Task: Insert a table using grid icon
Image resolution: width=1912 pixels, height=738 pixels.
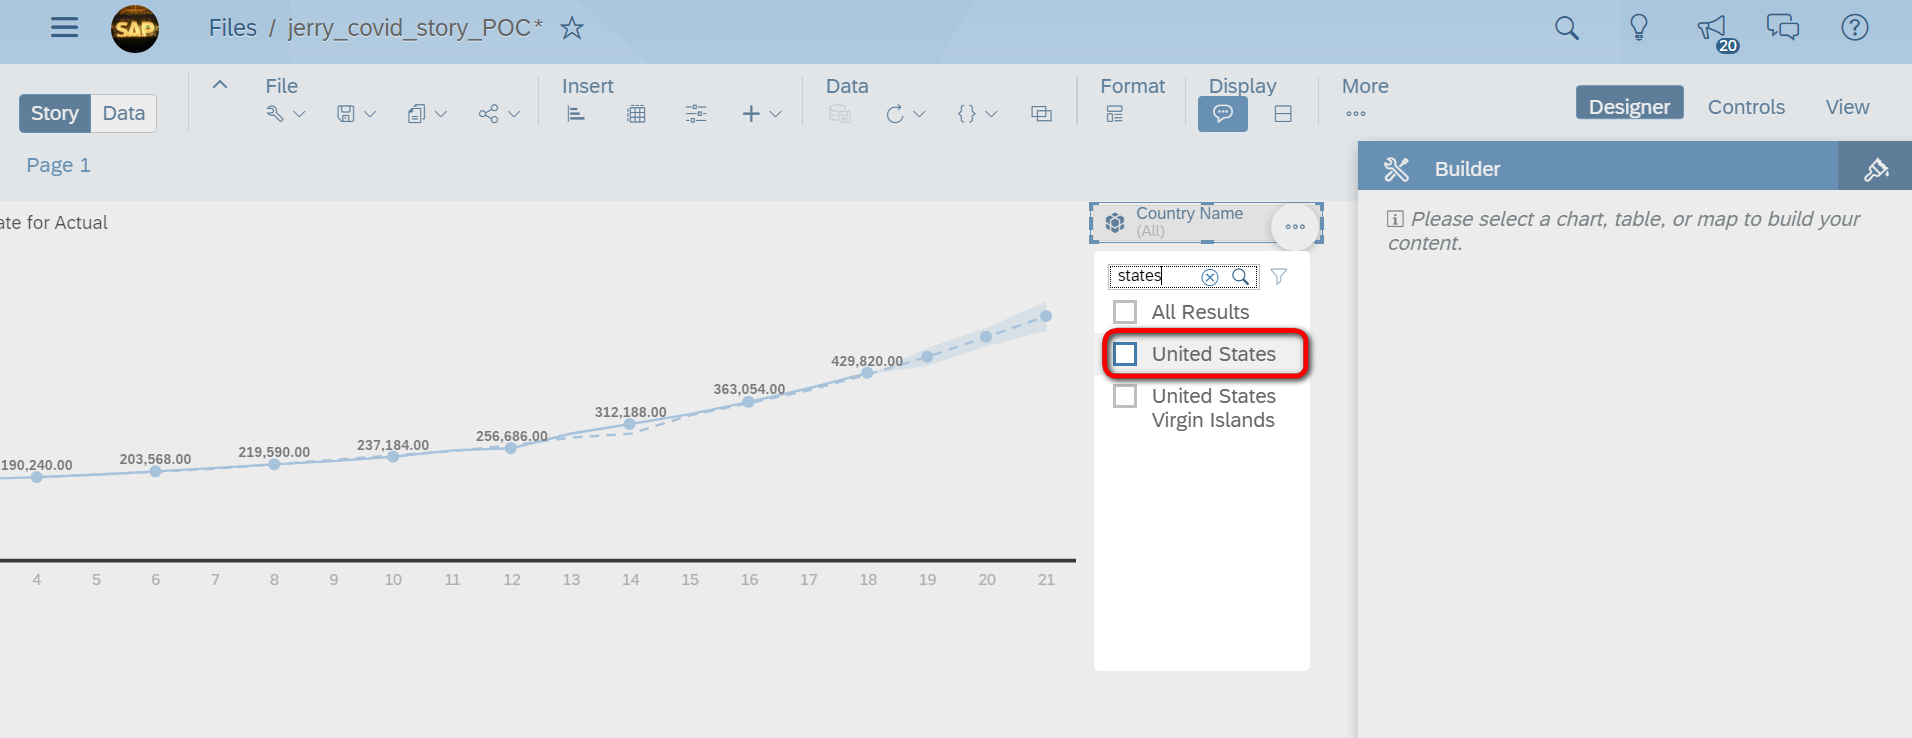Action: click(x=636, y=114)
